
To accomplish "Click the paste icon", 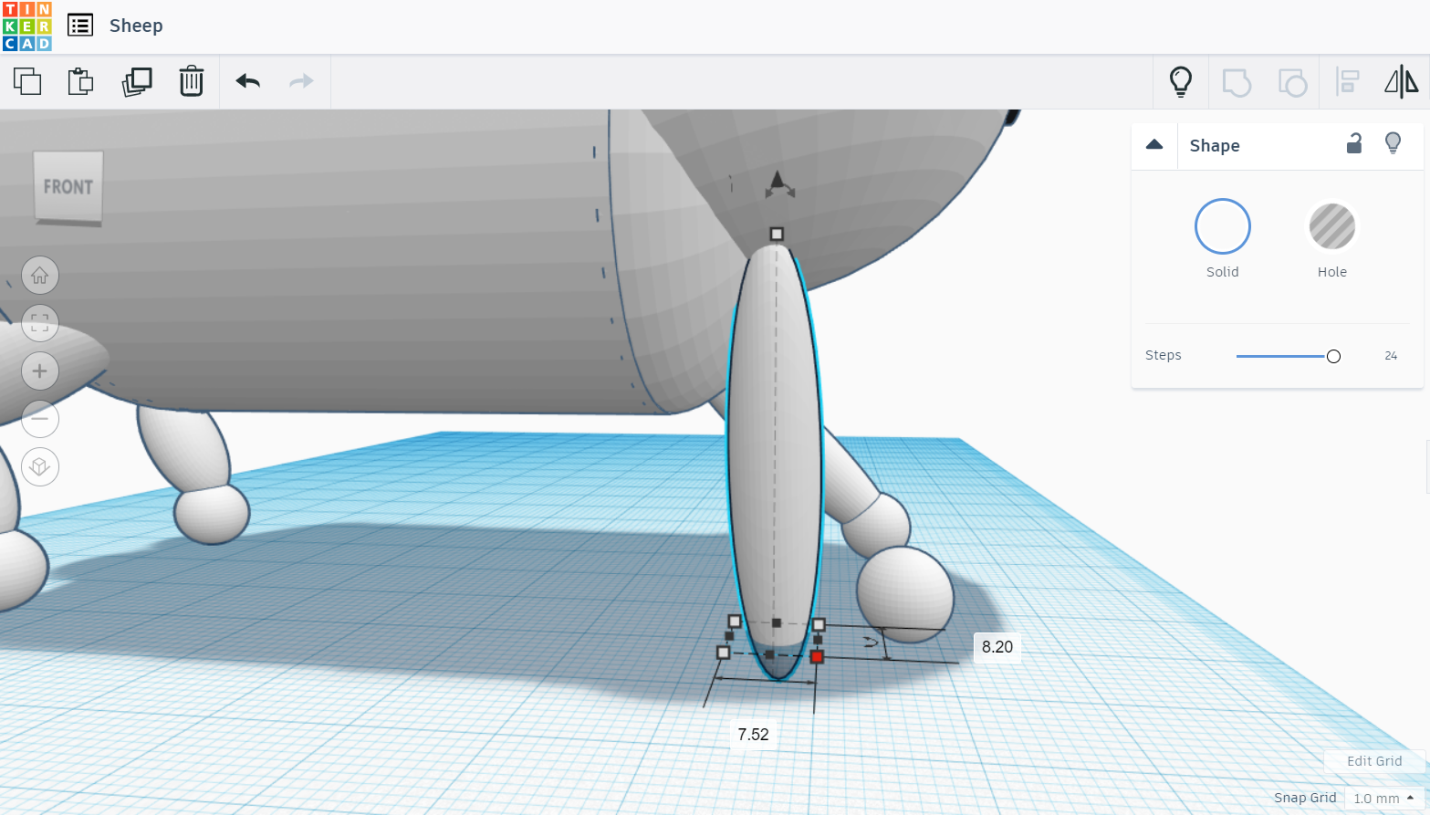I will (80, 81).
